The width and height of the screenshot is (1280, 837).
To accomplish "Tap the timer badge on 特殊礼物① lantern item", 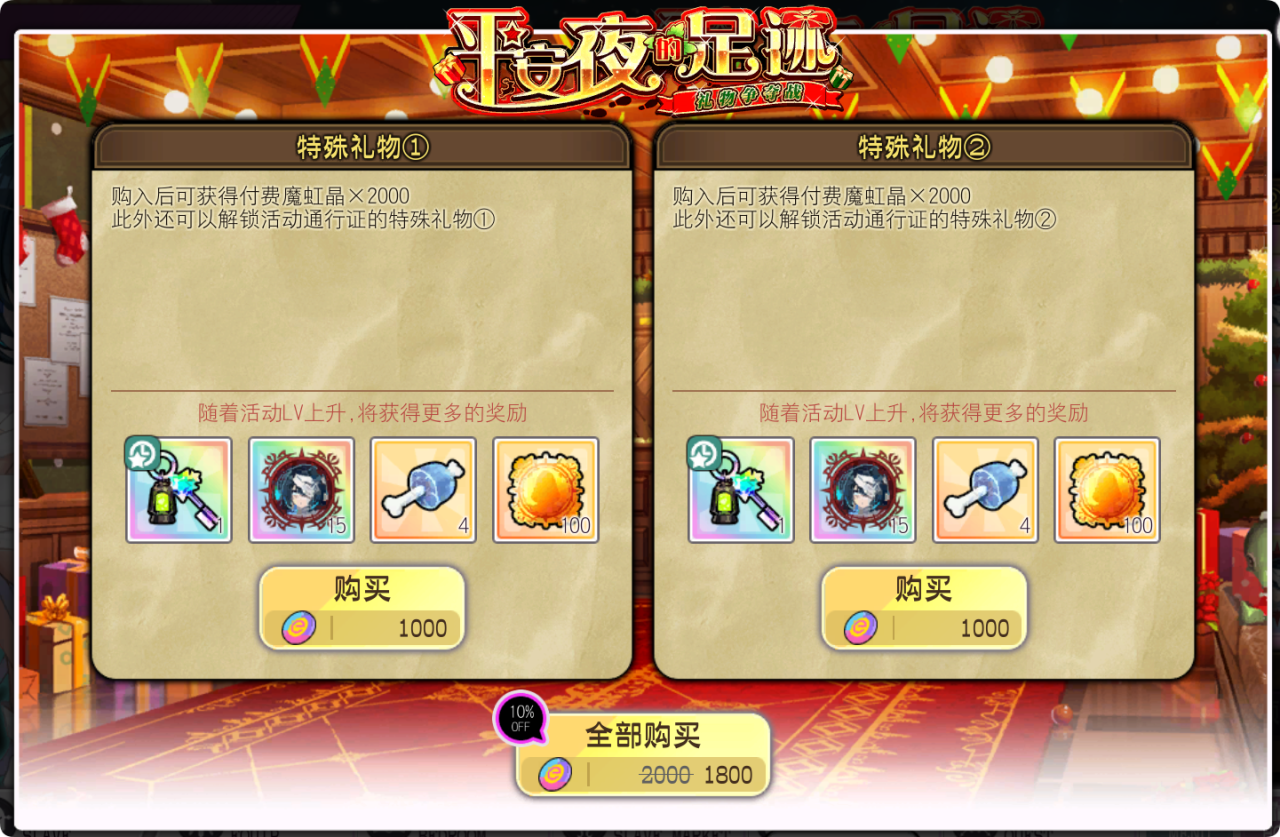I will pyautogui.click(x=142, y=453).
